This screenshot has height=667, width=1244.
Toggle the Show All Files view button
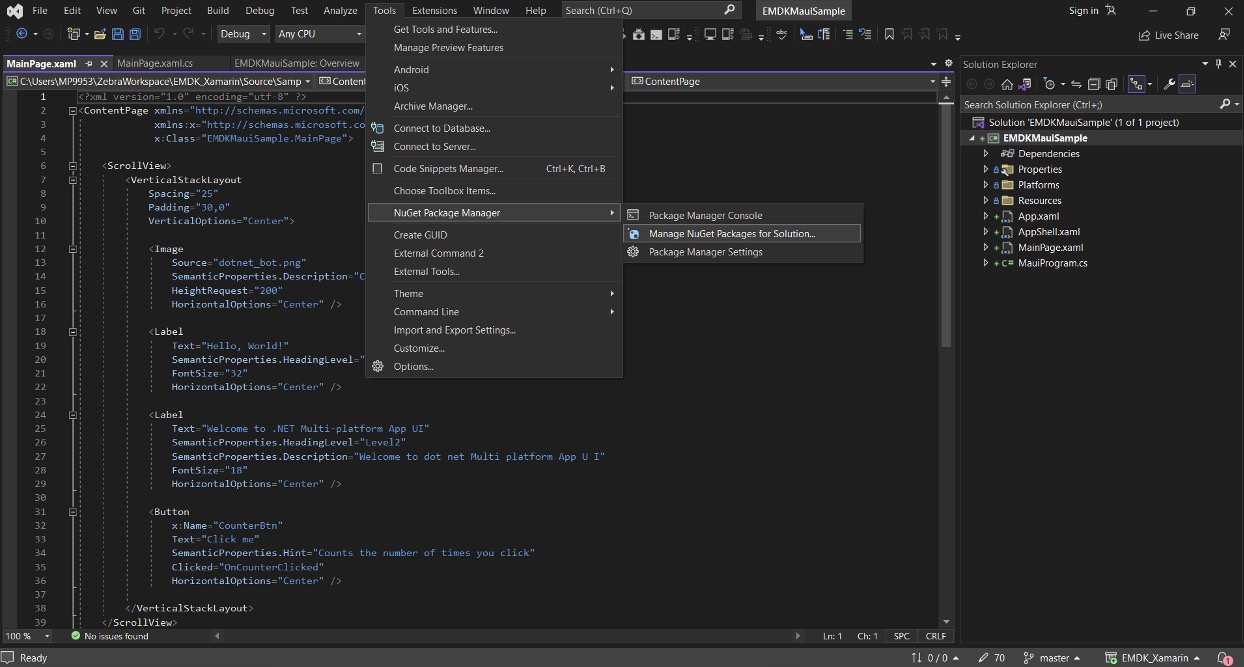pyautogui.click(x=1111, y=84)
